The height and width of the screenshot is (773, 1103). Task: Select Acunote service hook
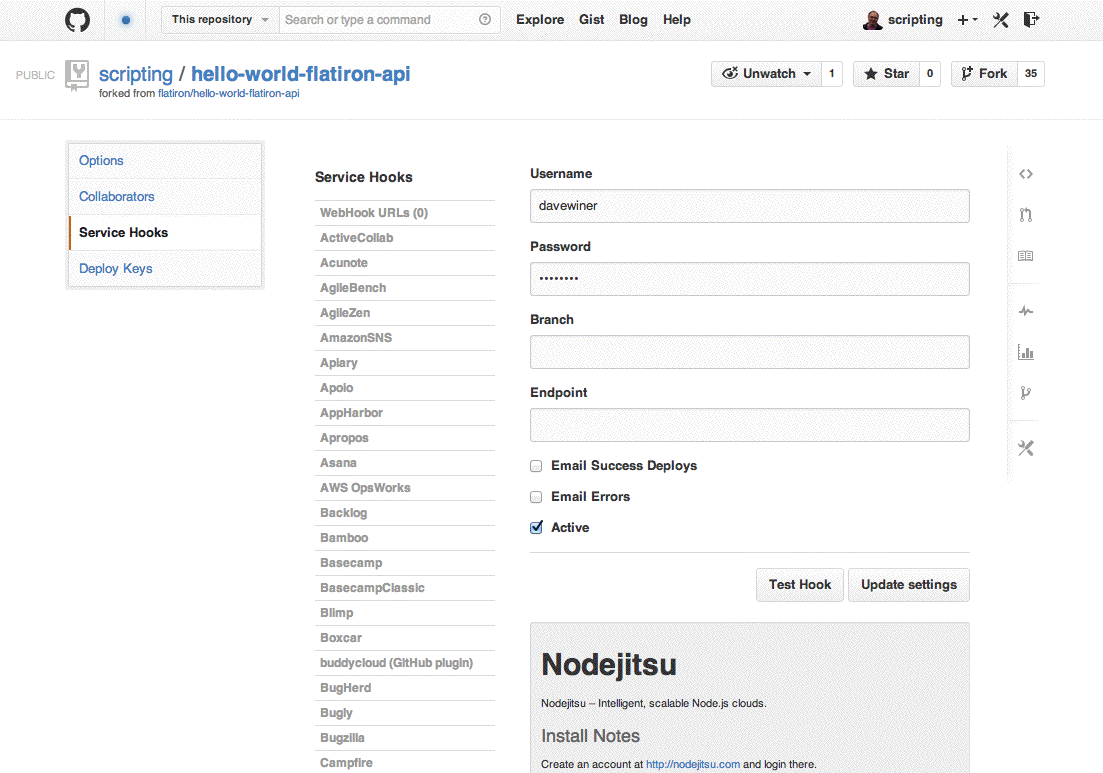pos(405,263)
